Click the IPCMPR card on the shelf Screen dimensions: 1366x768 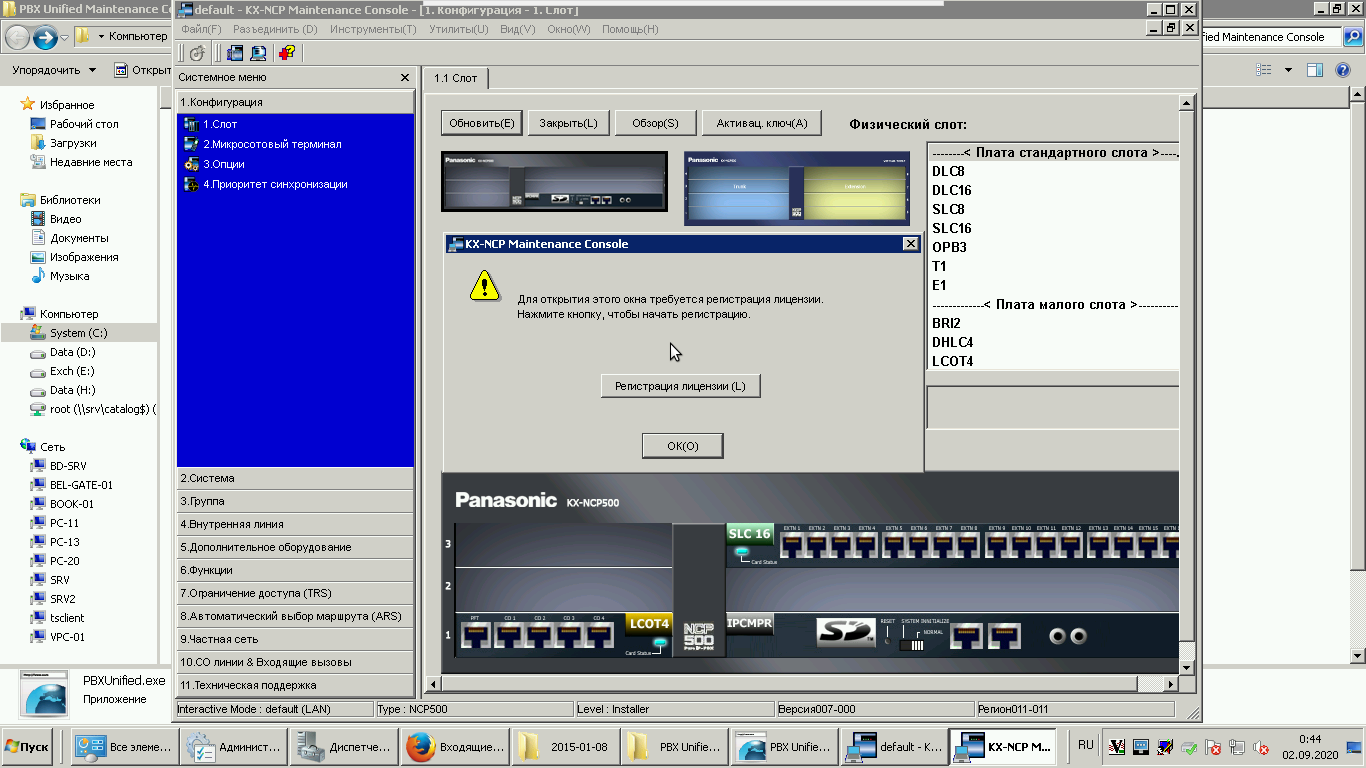(x=749, y=623)
